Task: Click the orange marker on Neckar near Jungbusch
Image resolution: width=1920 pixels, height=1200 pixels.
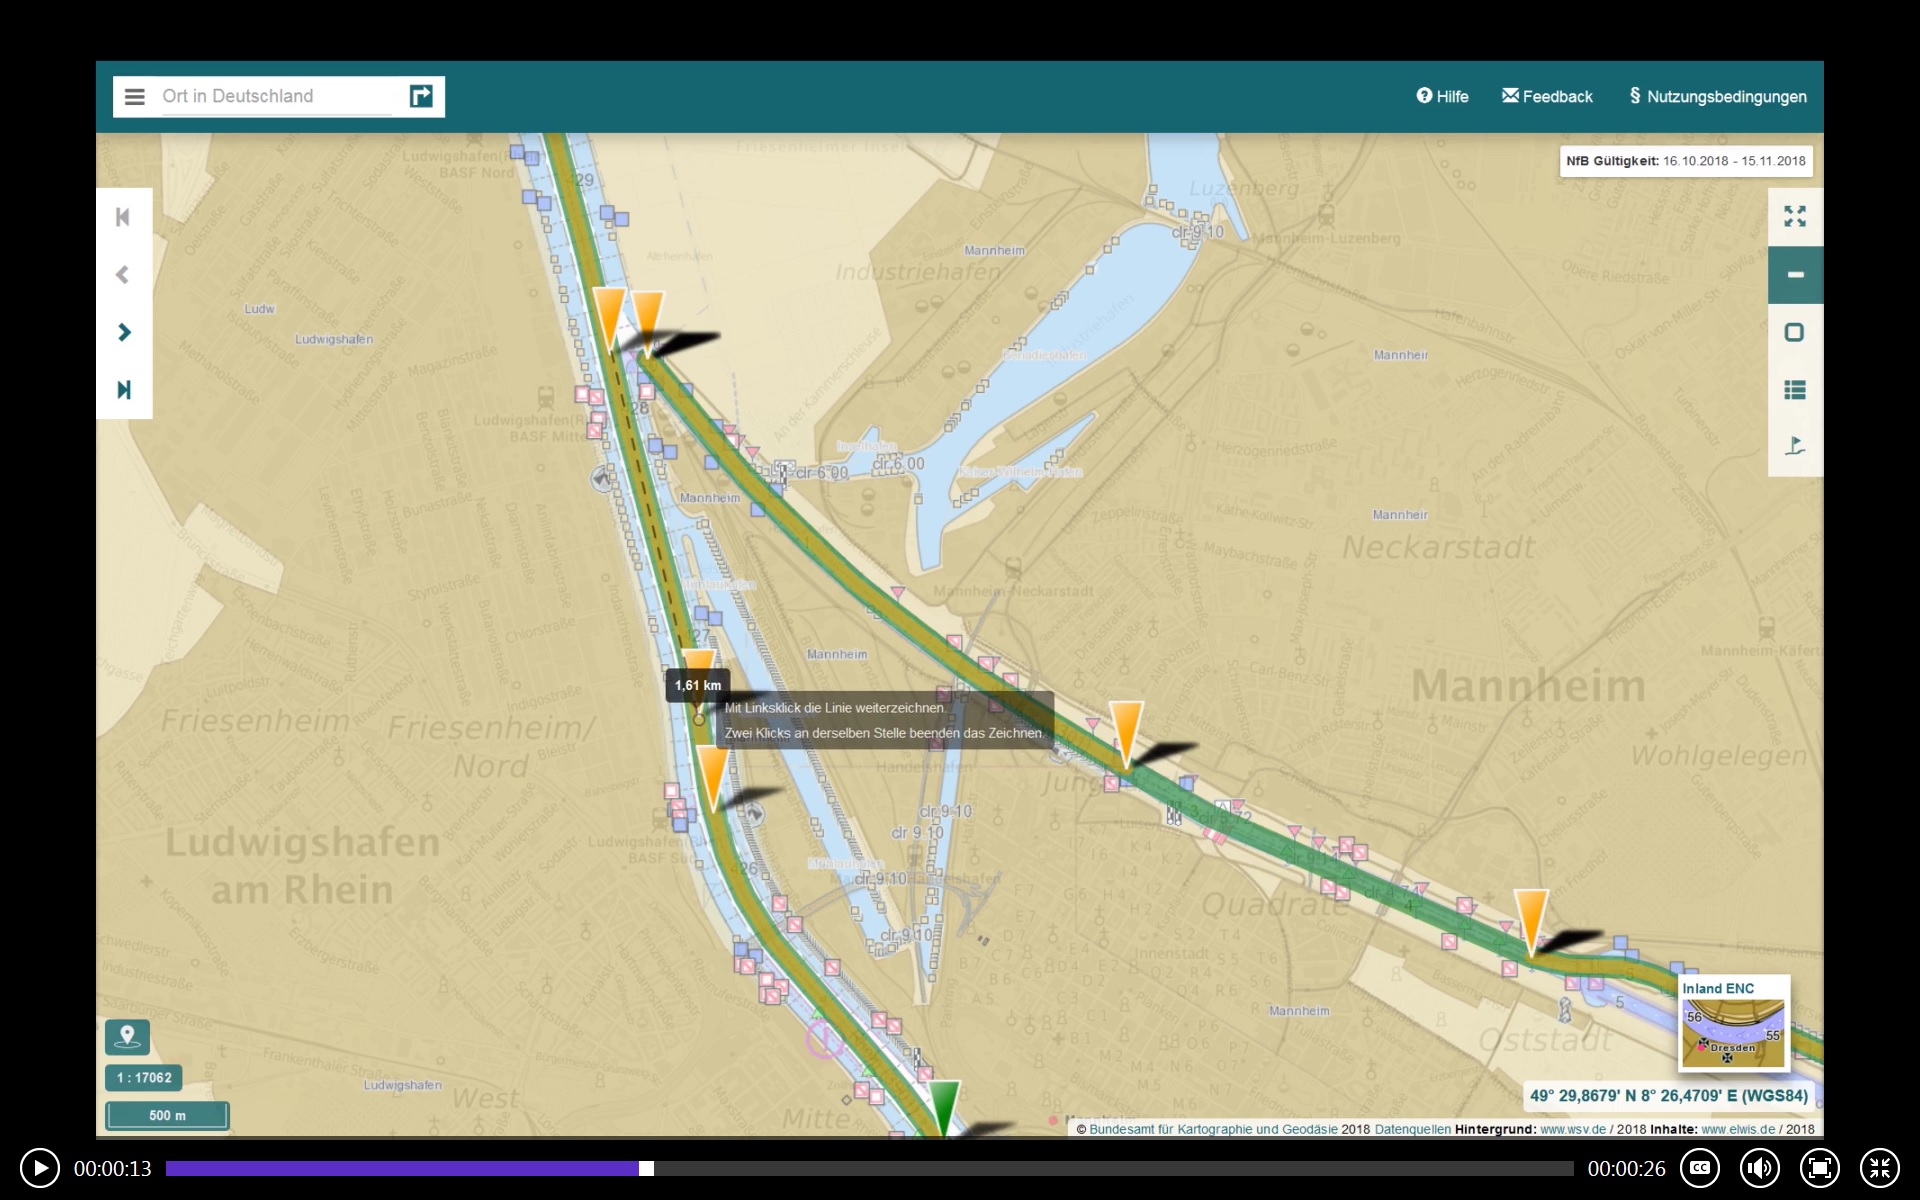Action: point(1126,733)
